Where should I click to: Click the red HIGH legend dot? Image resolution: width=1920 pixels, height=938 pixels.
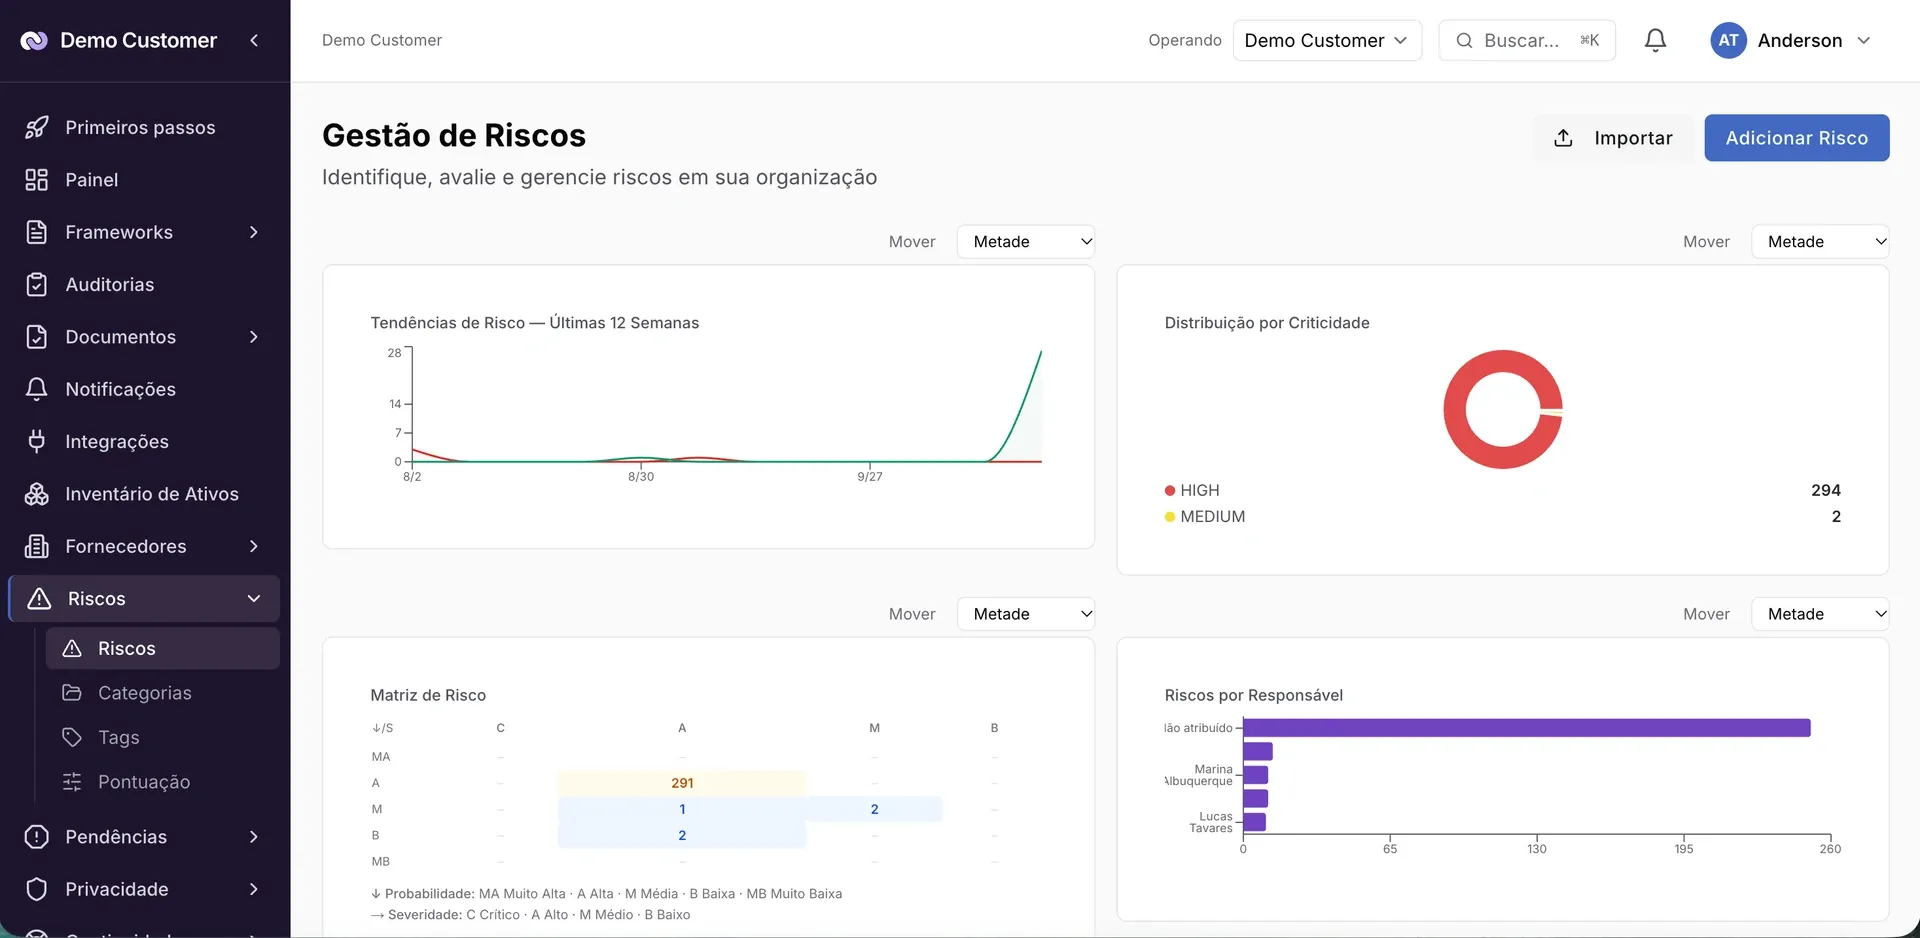pos(1170,490)
